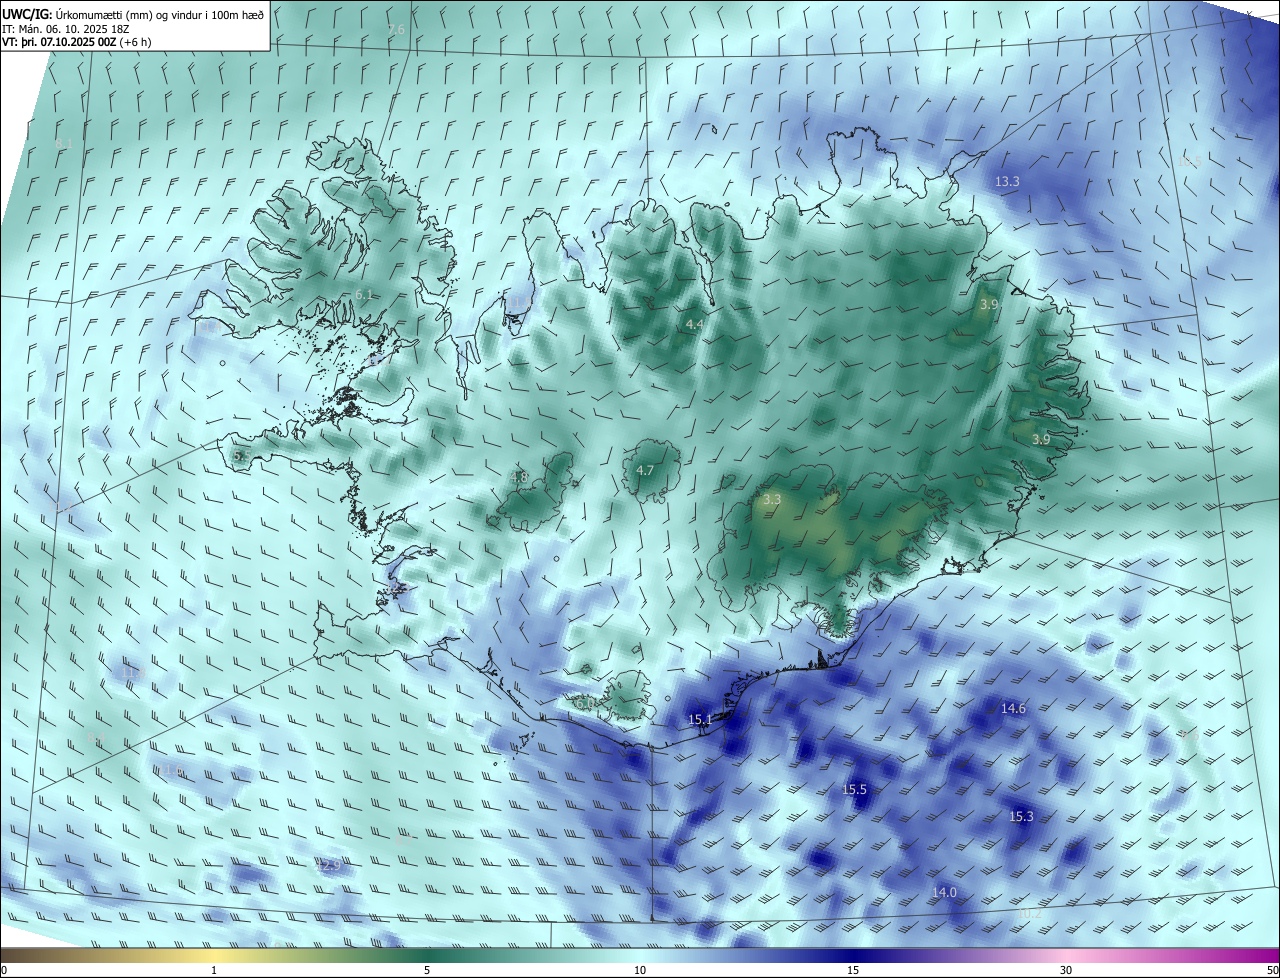1280x978 pixels.
Task: Click the 14.0 value label
Action: point(944,893)
